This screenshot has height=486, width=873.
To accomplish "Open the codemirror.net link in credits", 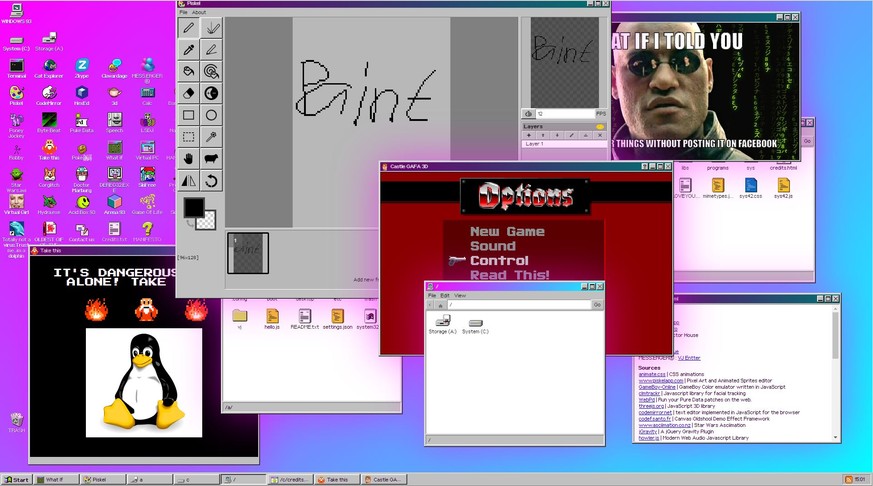I will coord(655,413).
